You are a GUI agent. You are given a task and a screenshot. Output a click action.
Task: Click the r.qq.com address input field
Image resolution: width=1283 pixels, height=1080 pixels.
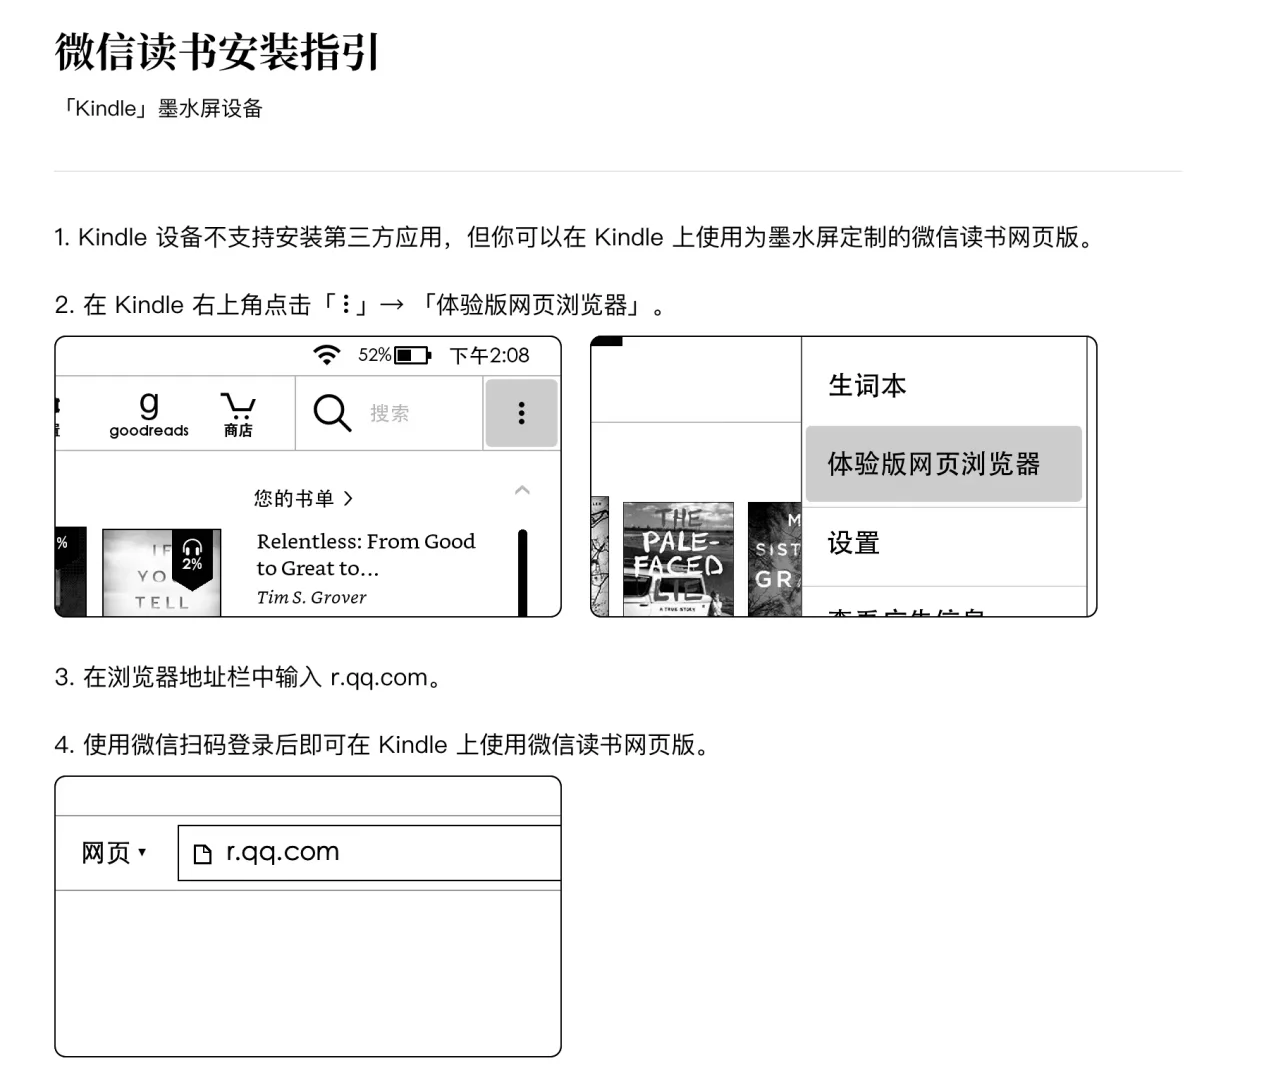369,853
